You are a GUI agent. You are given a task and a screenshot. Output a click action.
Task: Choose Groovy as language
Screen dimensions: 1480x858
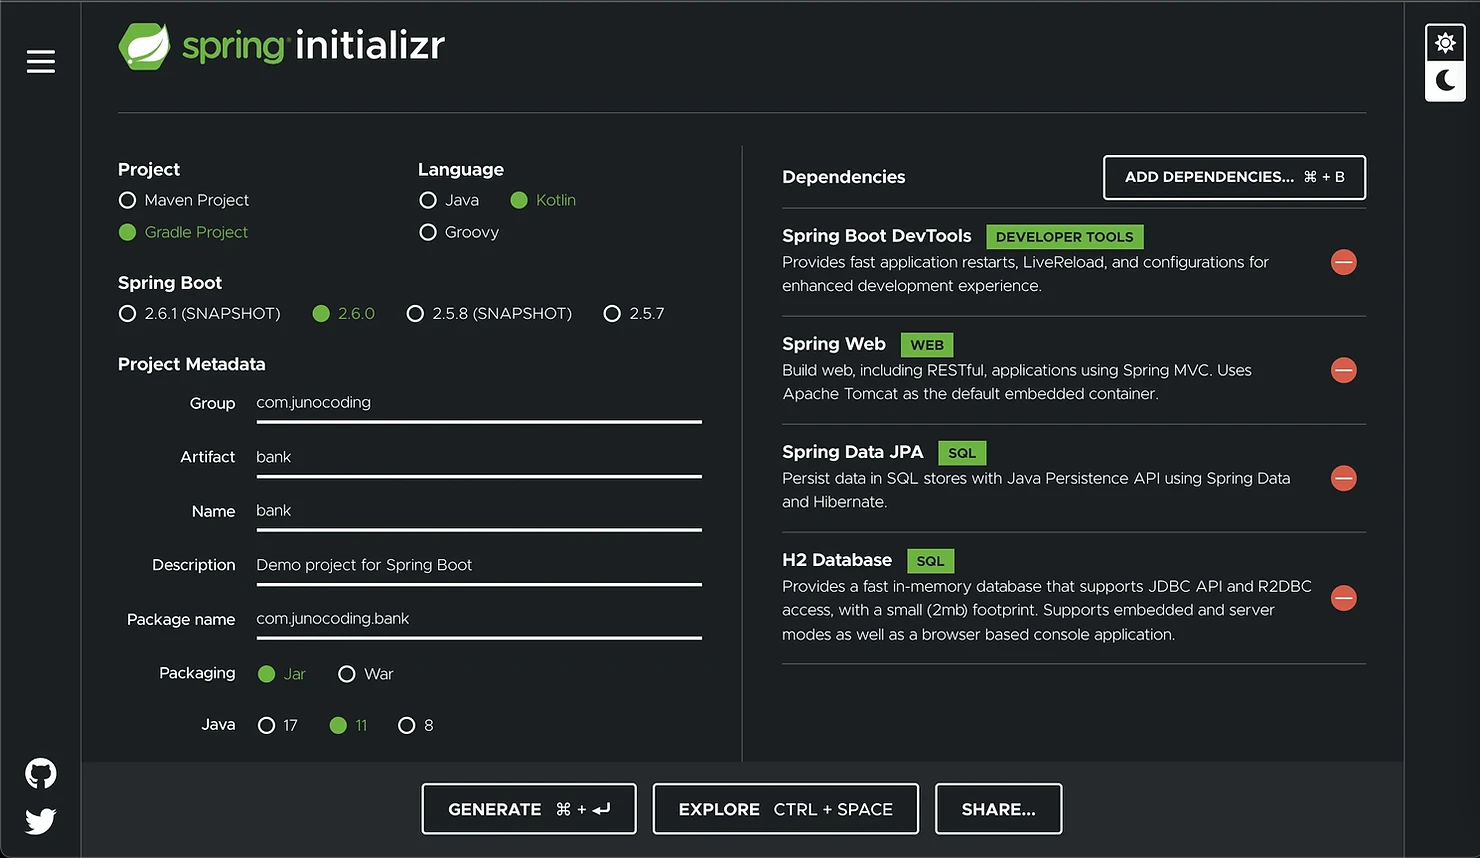pos(459,232)
